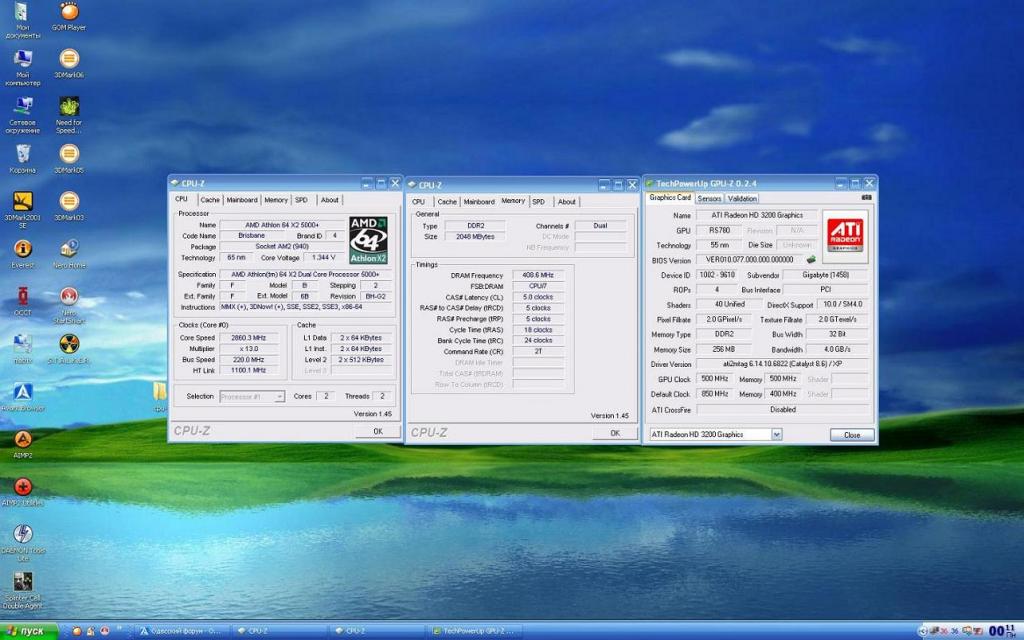Click the Socket AM2 (940) package field
The height and width of the screenshot is (640, 1024).
(281, 246)
